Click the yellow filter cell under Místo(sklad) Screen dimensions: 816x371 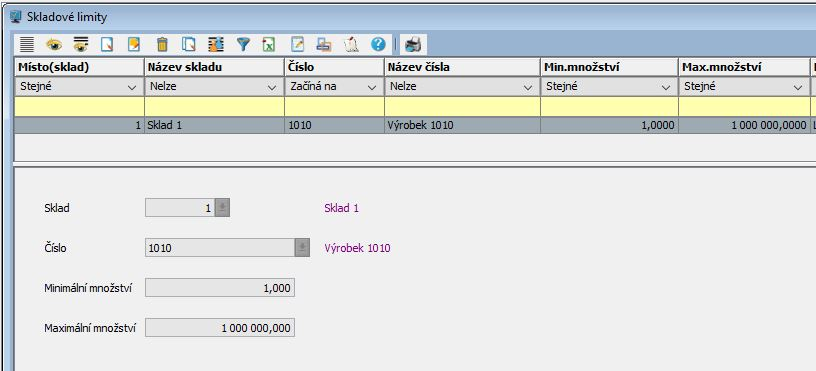click(x=79, y=107)
